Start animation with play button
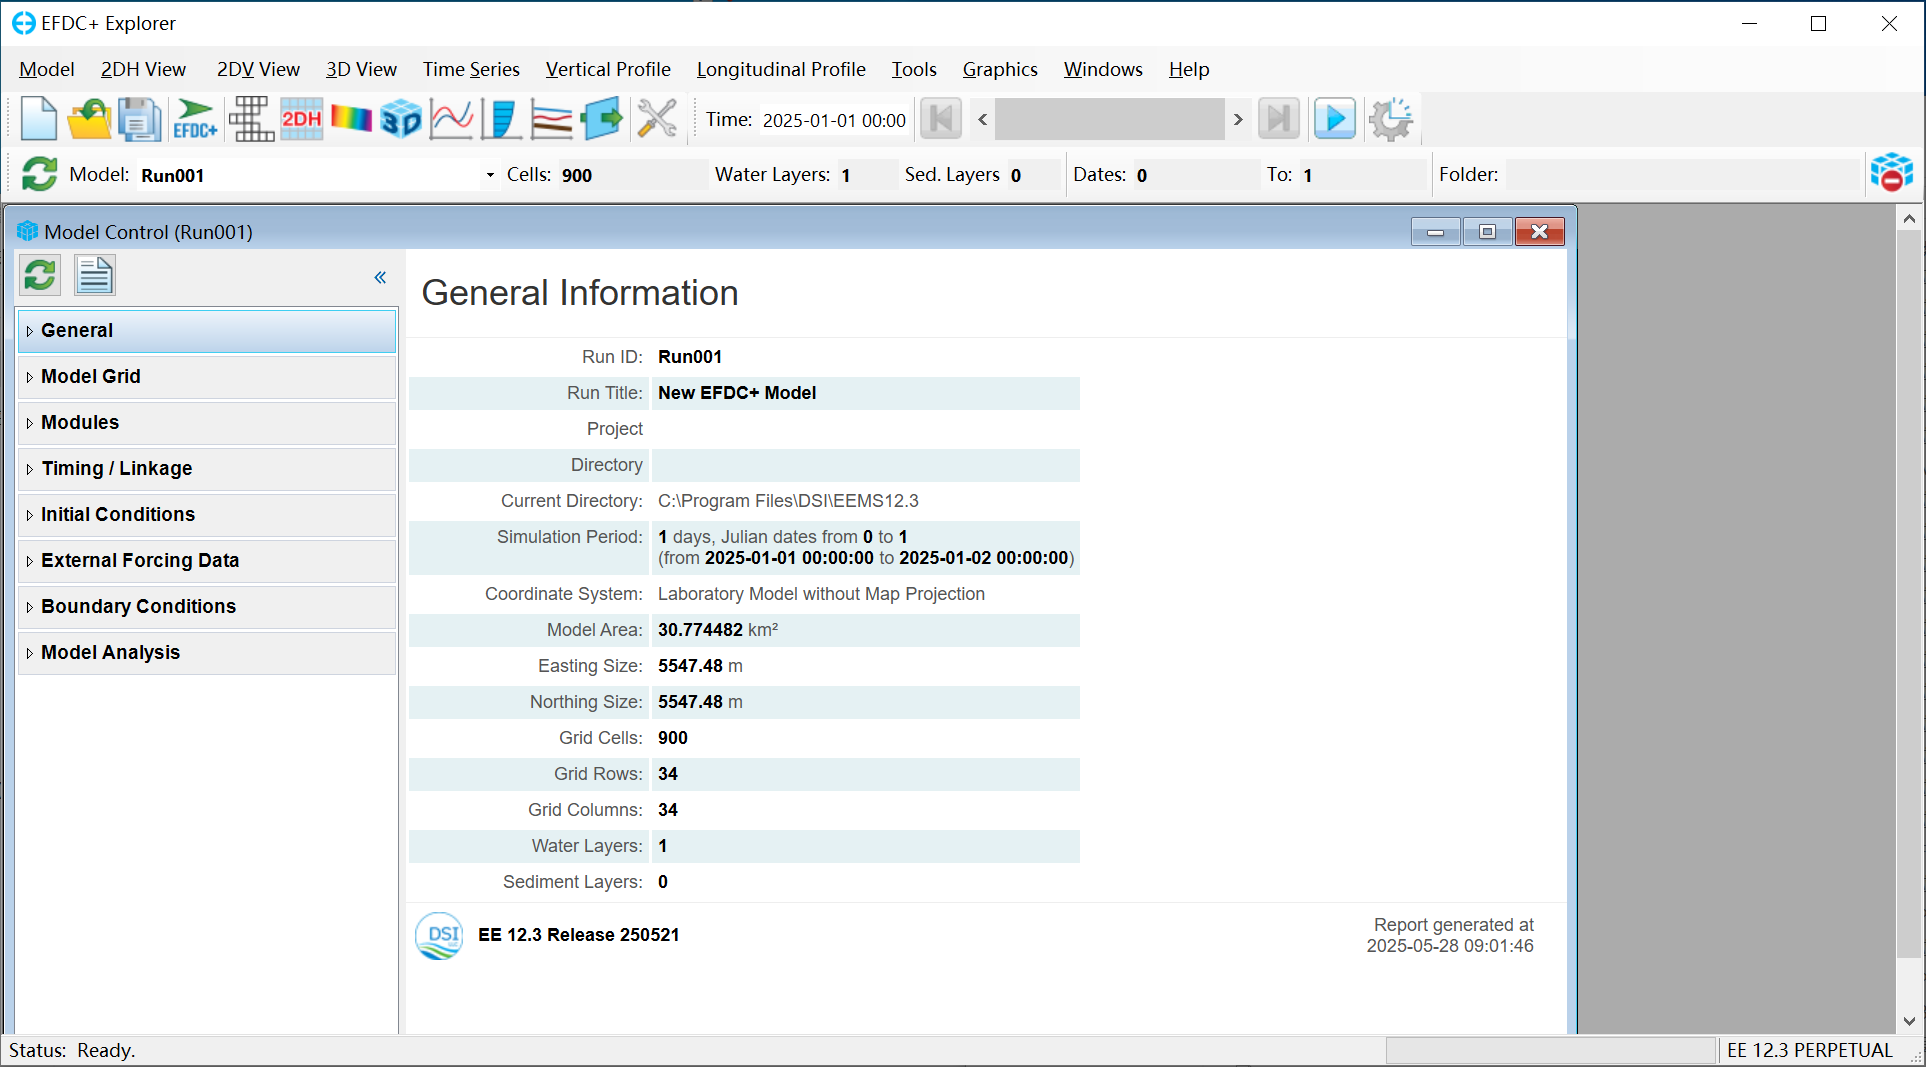 pos(1335,119)
